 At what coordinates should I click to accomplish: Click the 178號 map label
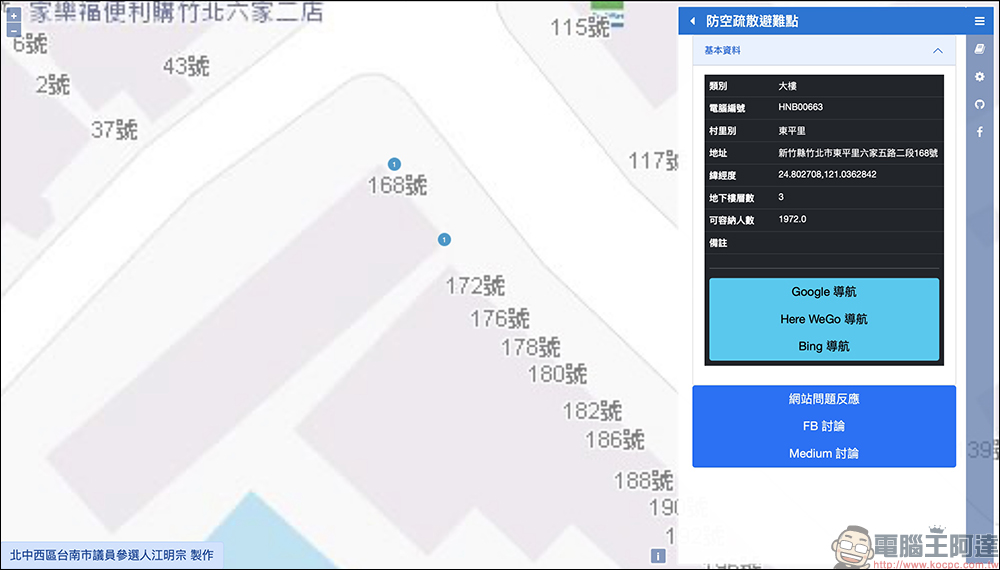[531, 347]
